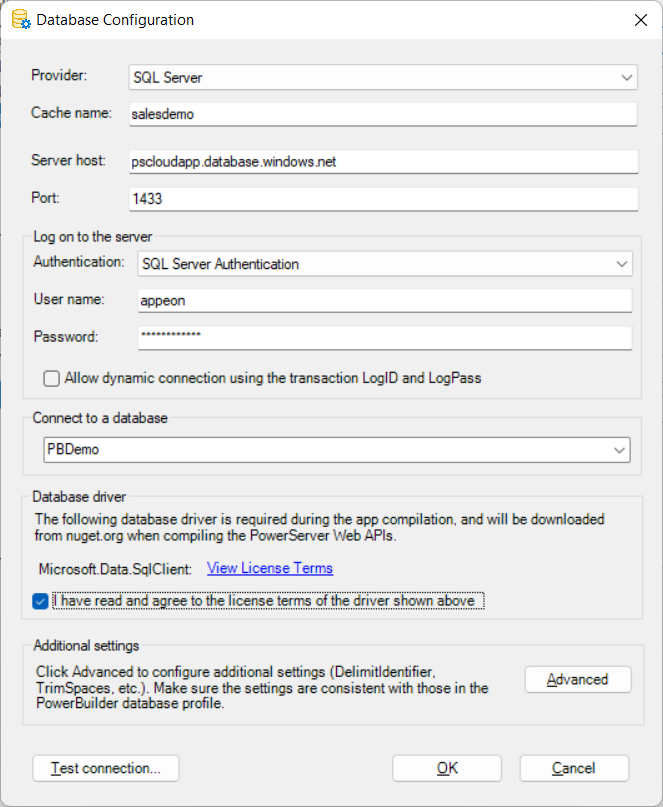The width and height of the screenshot is (663, 807).
Task: Enable Allow dynamic connection checkbox
Action: click(52, 379)
